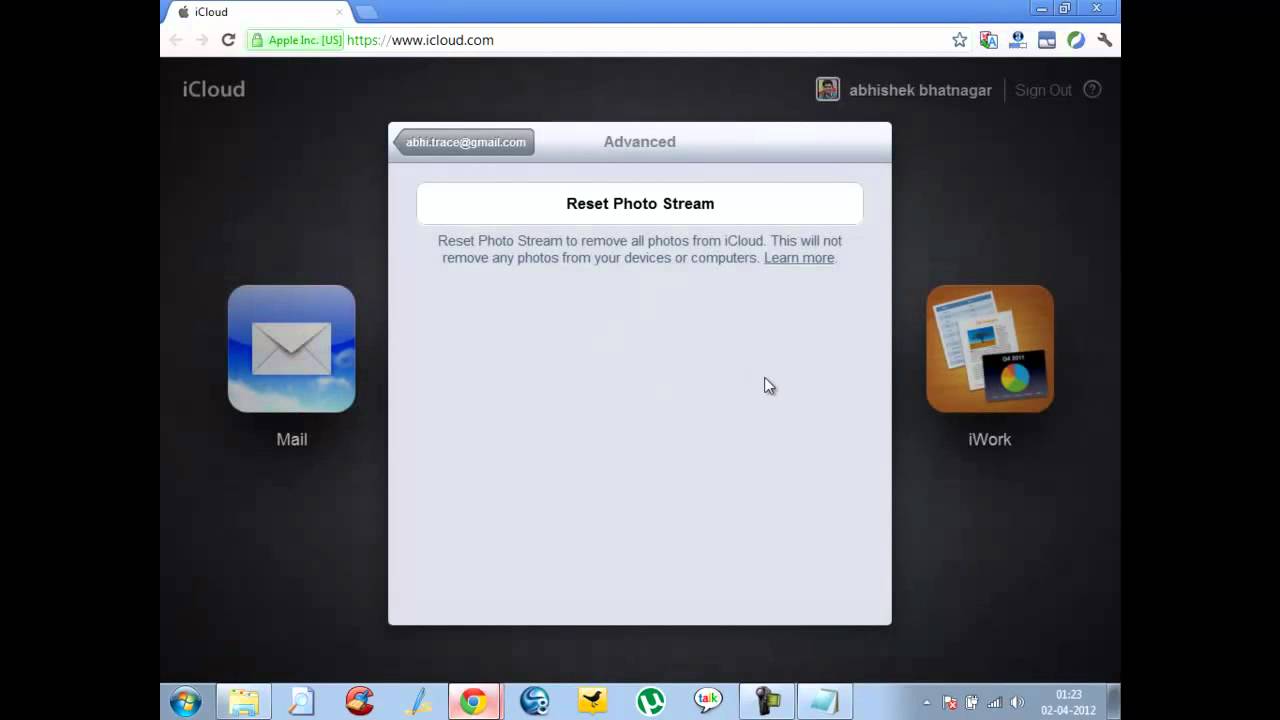This screenshot has width=1280, height=720.
Task: Click the abhishek bhatnagar account name
Action: 920,90
